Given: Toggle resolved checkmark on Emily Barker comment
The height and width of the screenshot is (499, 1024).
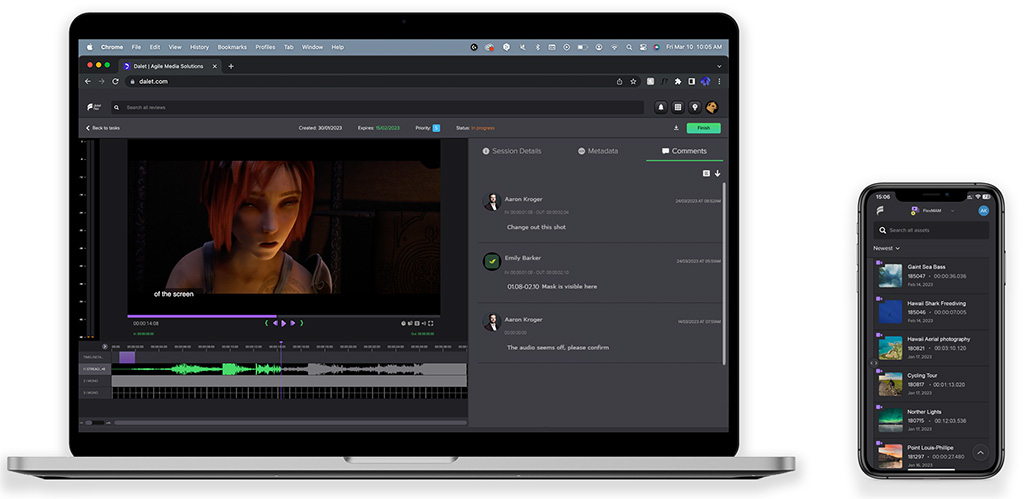Looking at the screenshot, I should pos(491,261).
